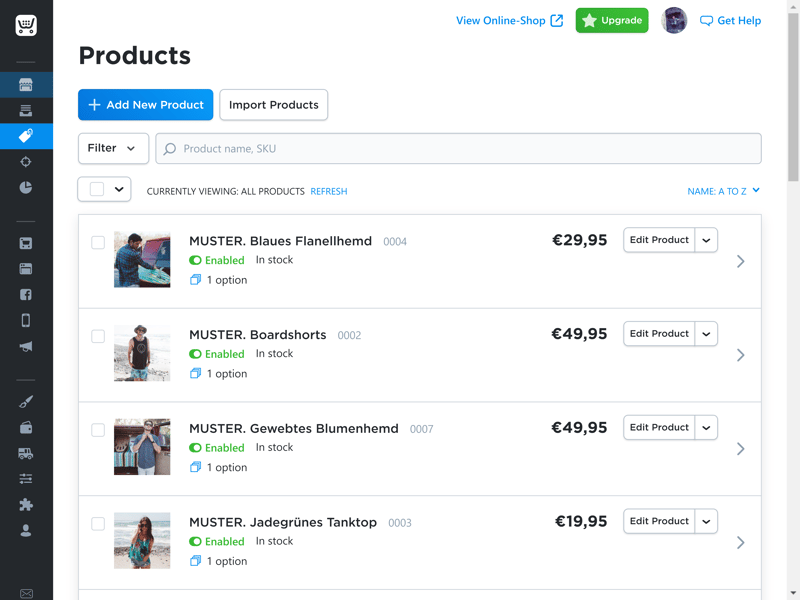The width and height of the screenshot is (800, 600).
Task: Click the View Online-Shop link
Action: coord(509,20)
